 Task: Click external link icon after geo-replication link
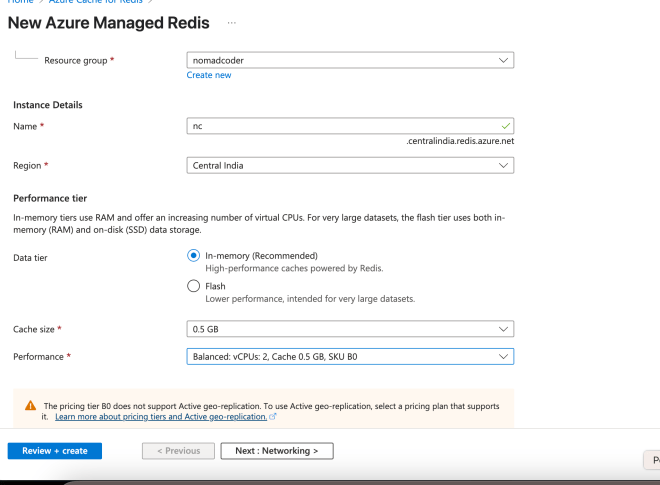tap(273, 416)
